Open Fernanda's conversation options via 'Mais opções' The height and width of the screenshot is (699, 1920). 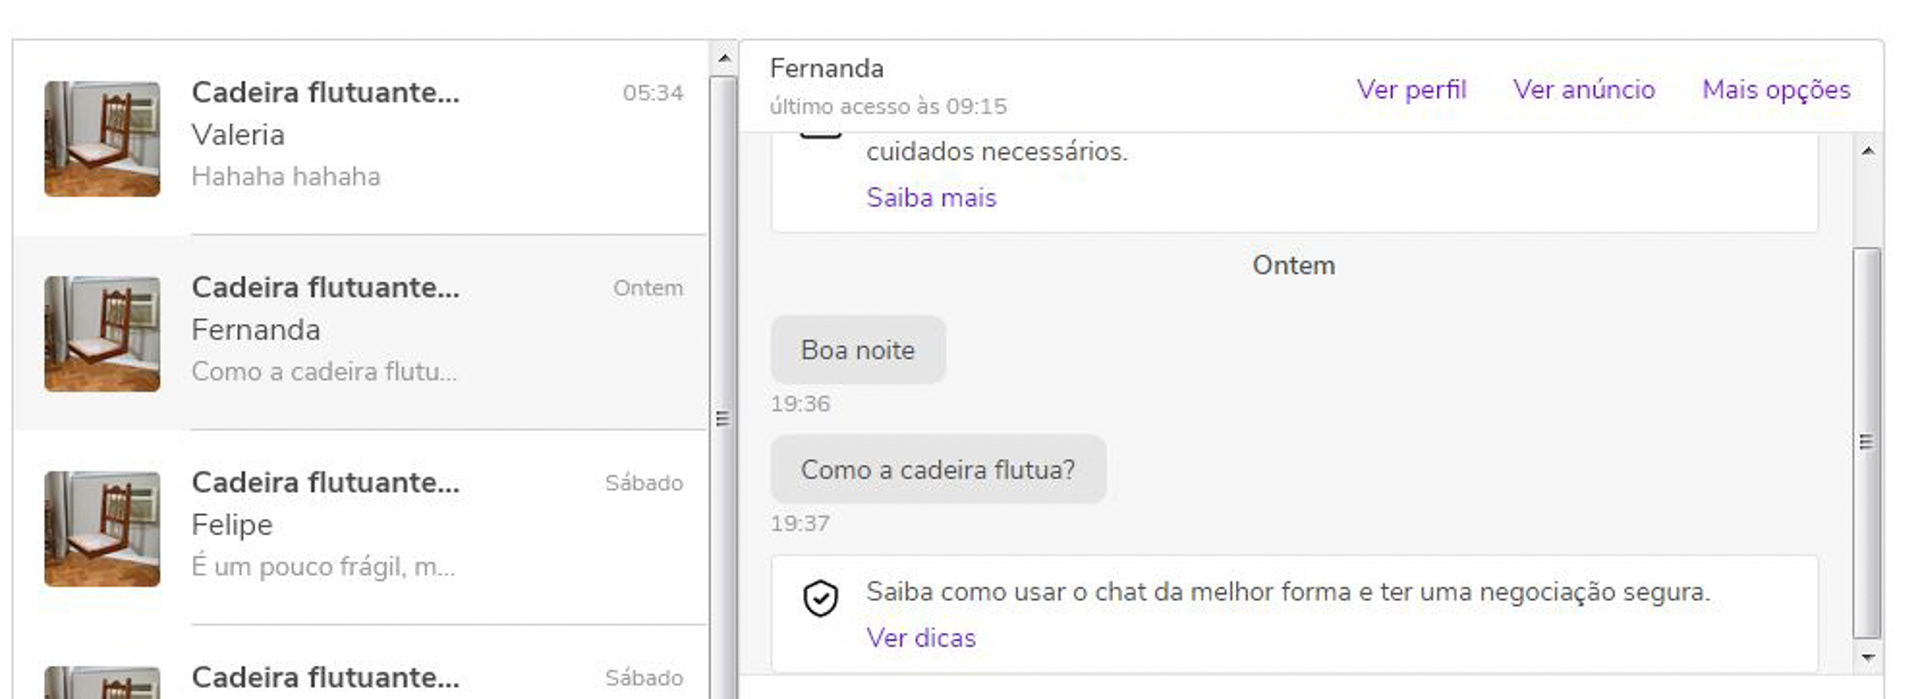click(x=1775, y=90)
